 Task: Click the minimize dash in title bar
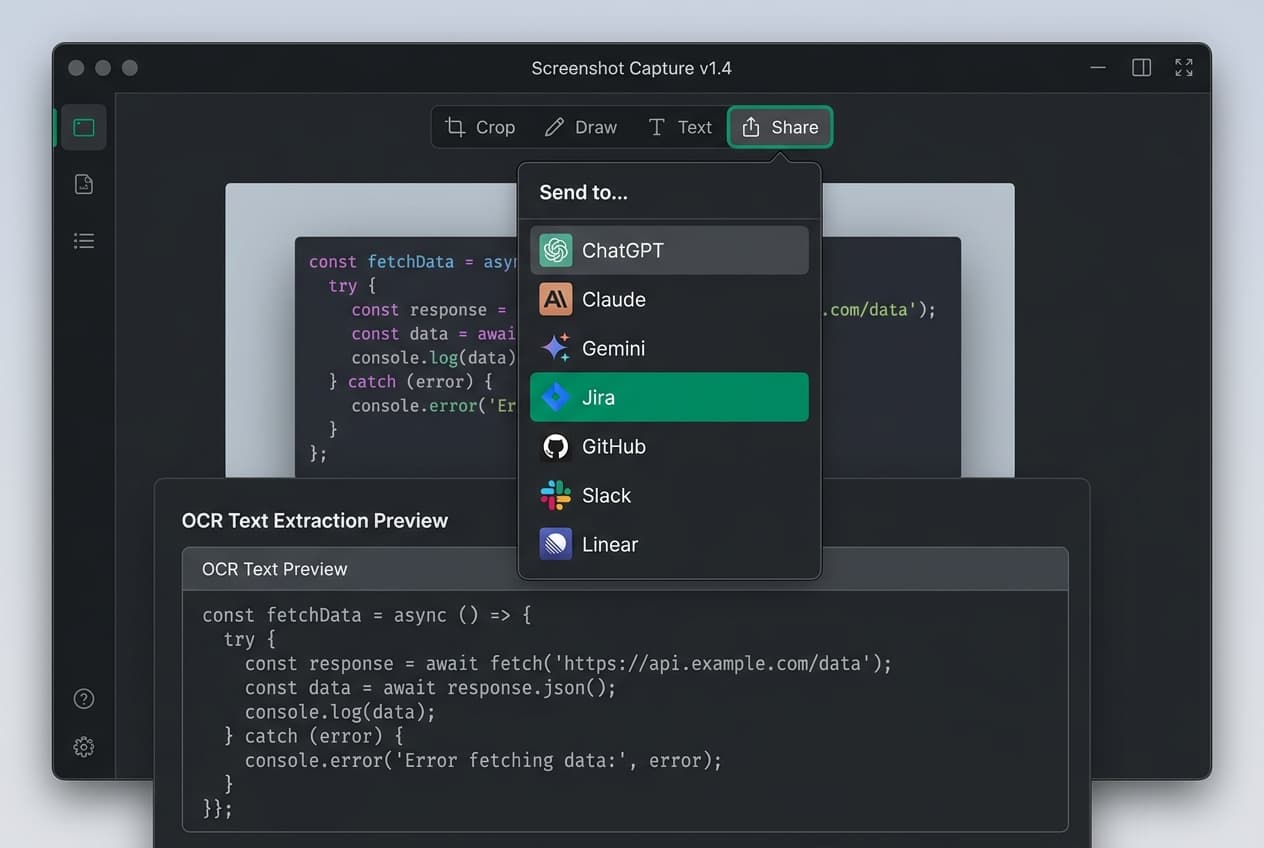[1098, 68]
